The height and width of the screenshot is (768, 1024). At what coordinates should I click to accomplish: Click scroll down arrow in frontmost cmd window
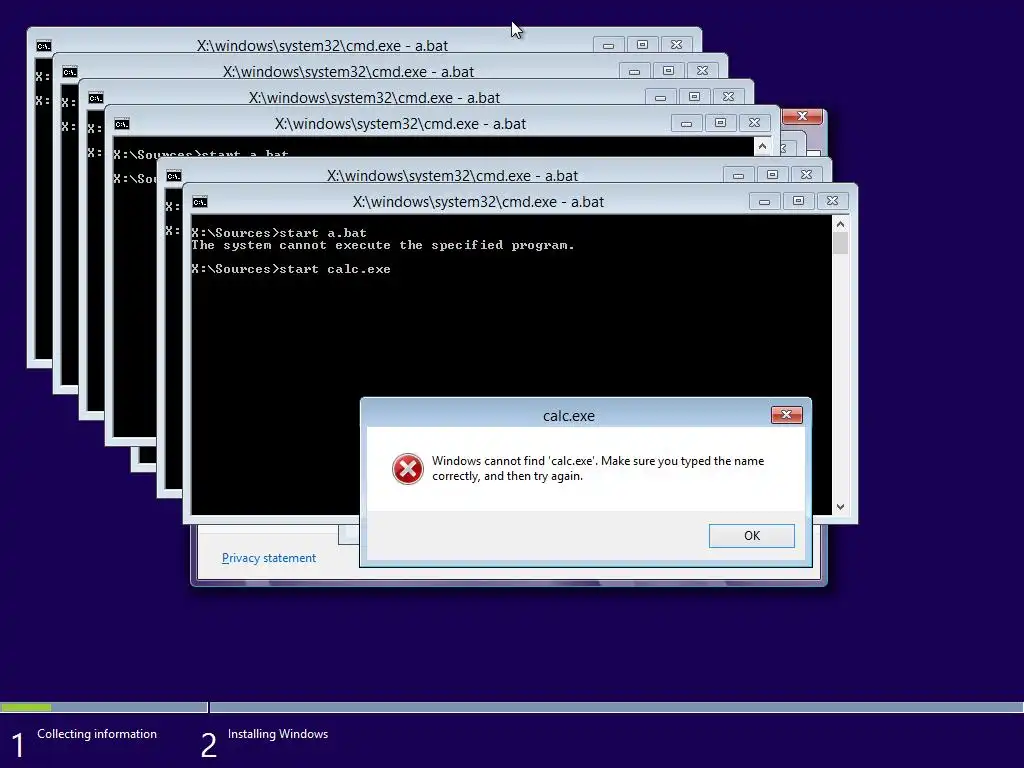point(840,507)
